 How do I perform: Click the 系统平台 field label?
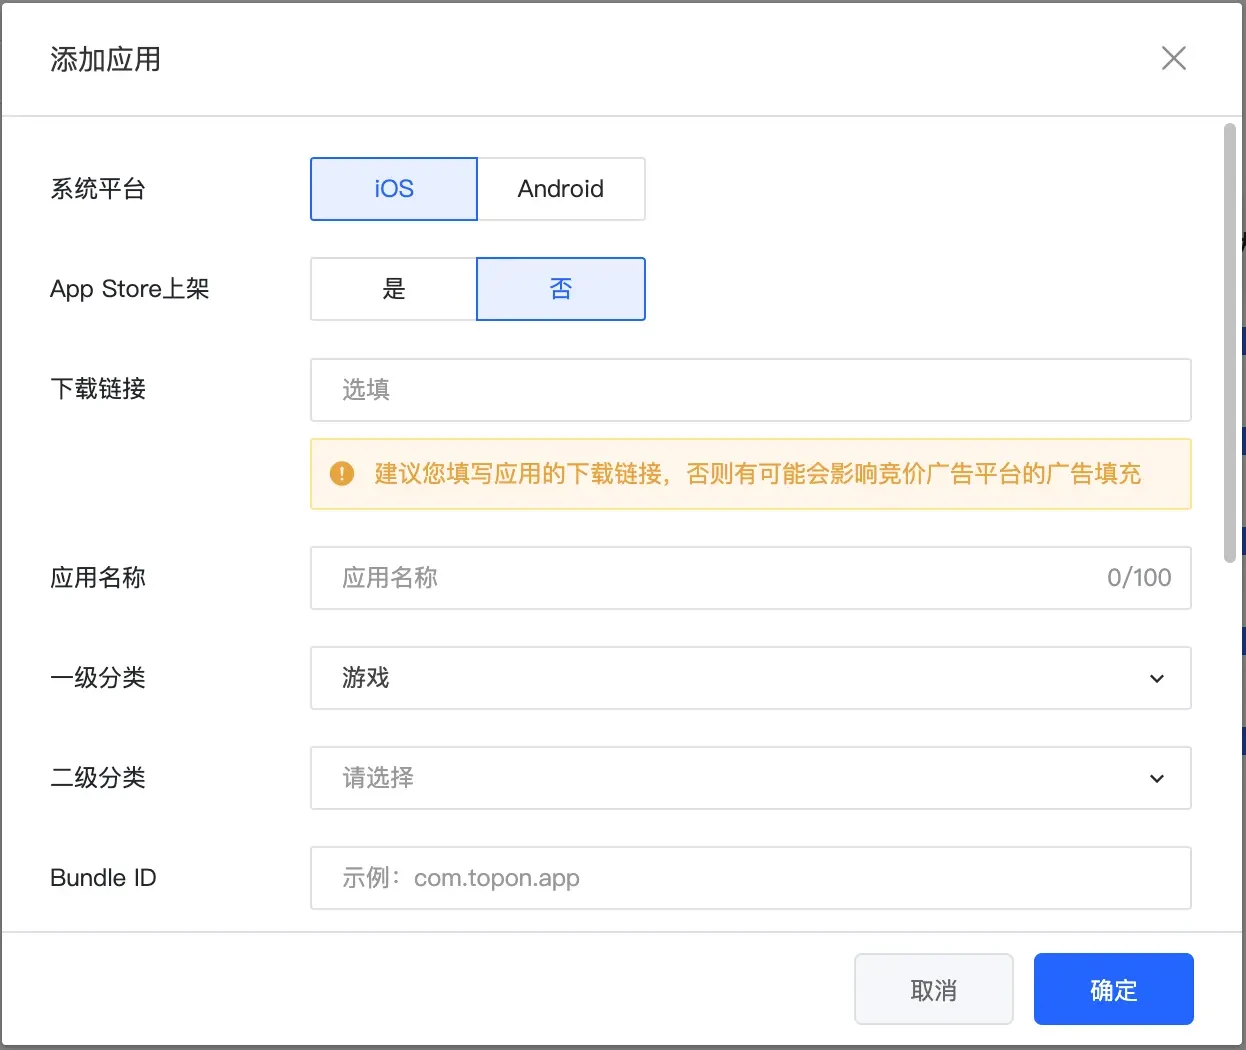pos(97,189)
